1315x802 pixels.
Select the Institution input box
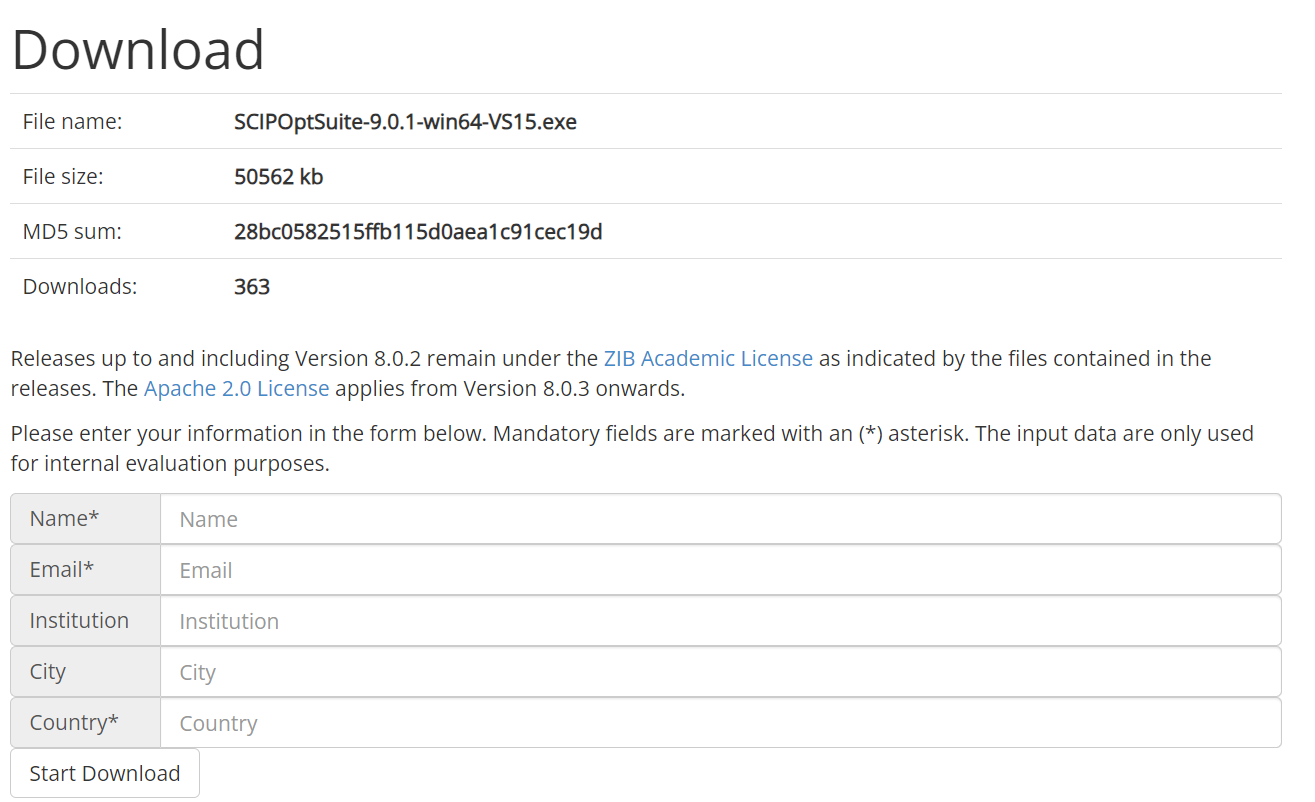(720, 621)
